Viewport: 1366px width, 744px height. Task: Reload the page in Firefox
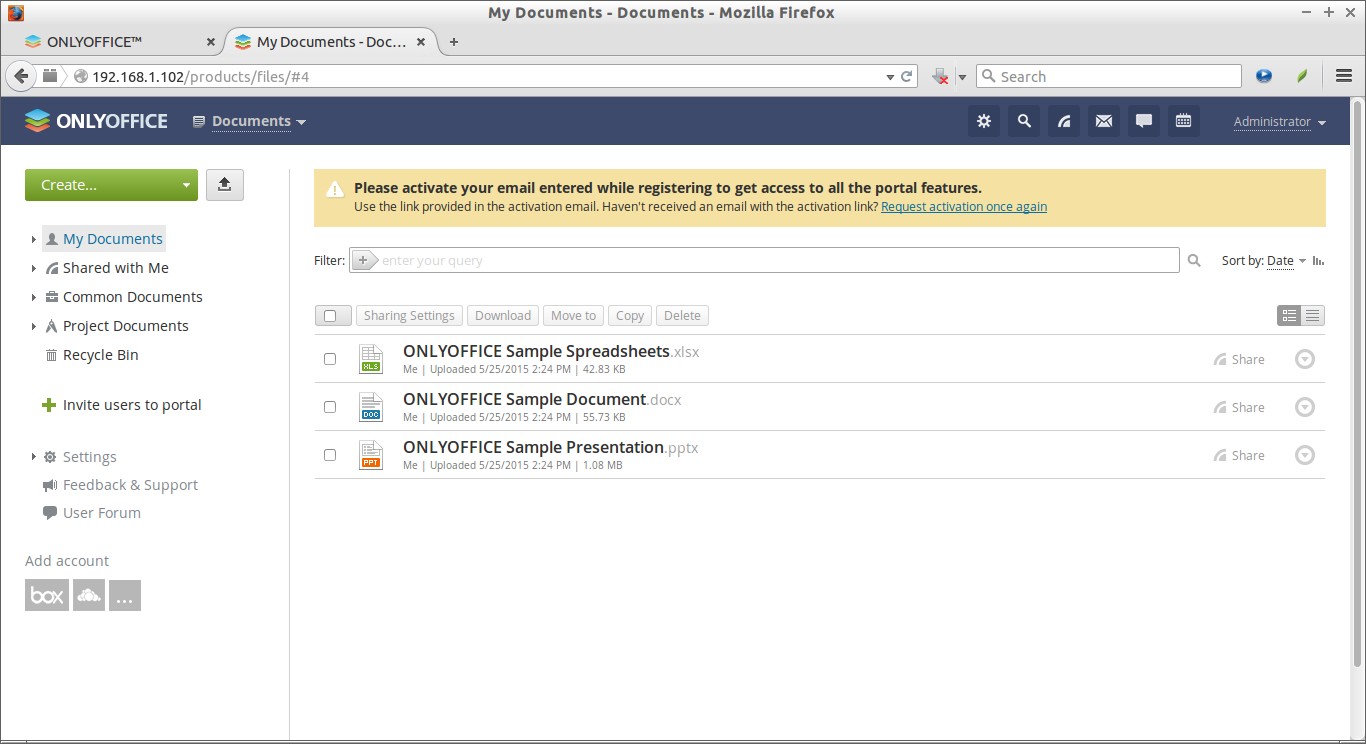907,76
